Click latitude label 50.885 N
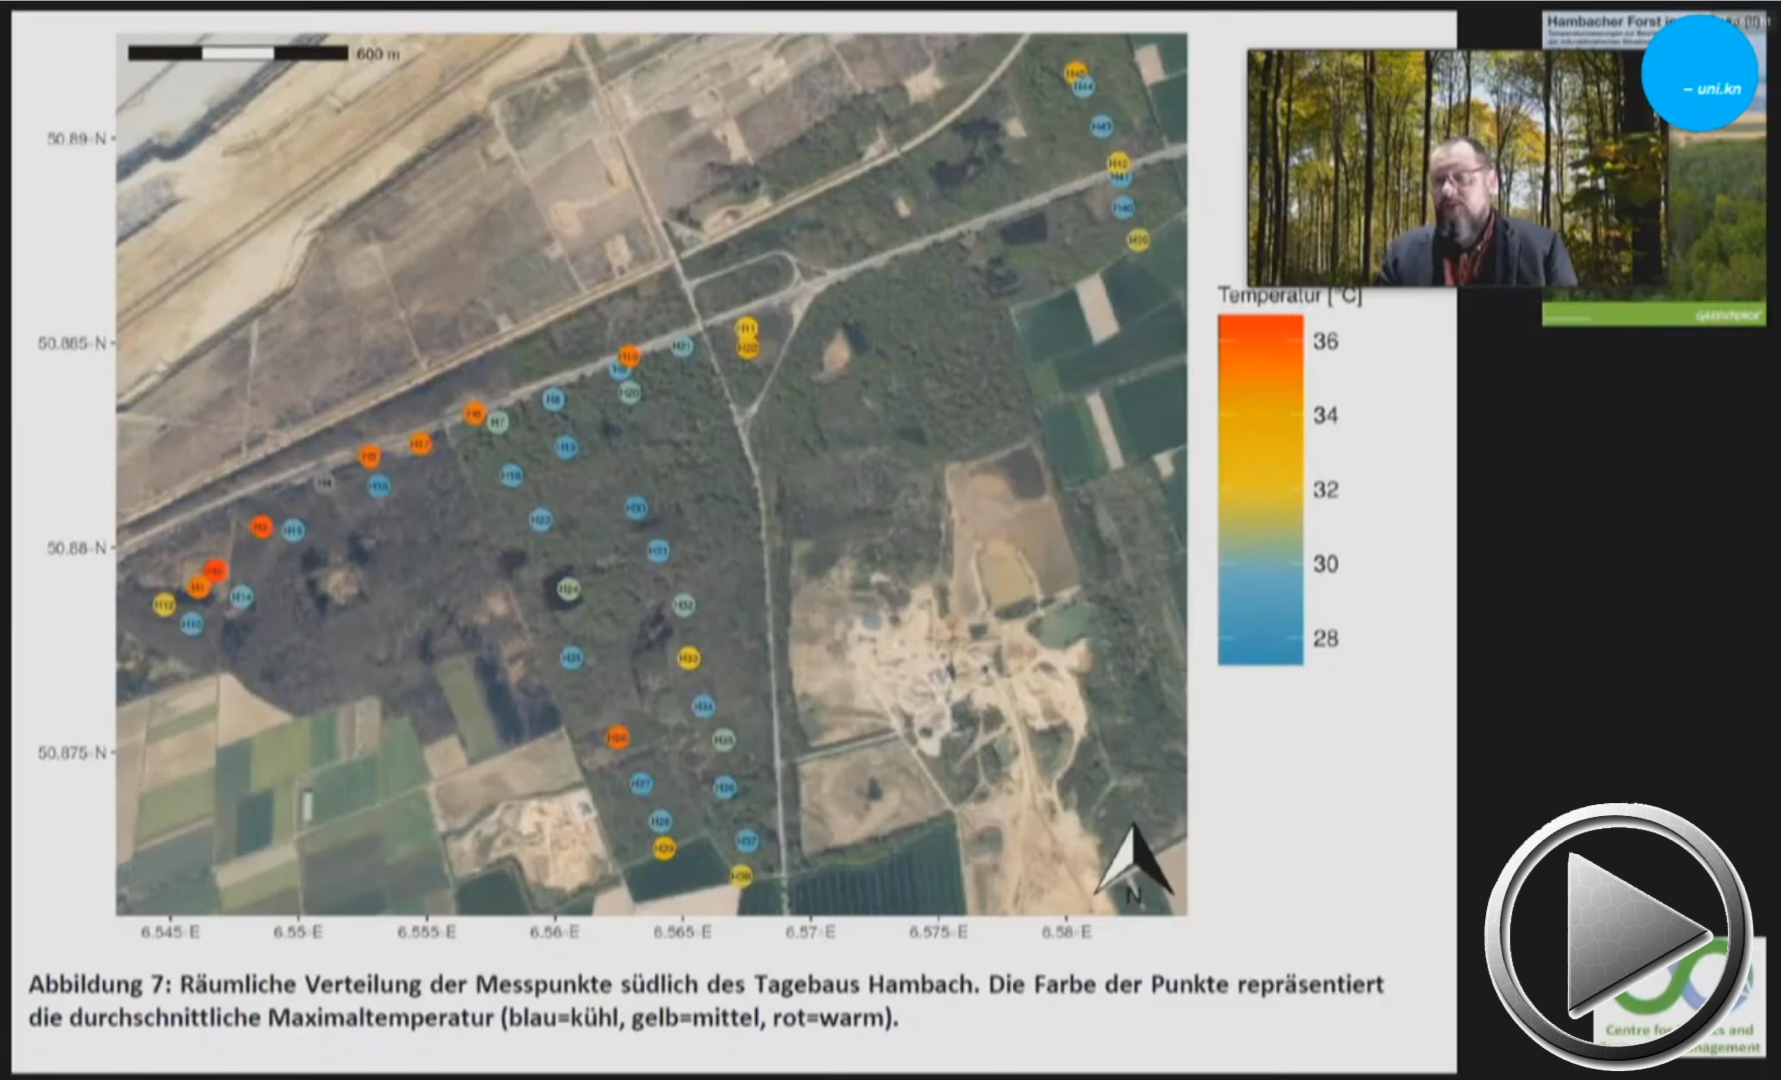The image size is (1781, 1080). tap(72, 344)
